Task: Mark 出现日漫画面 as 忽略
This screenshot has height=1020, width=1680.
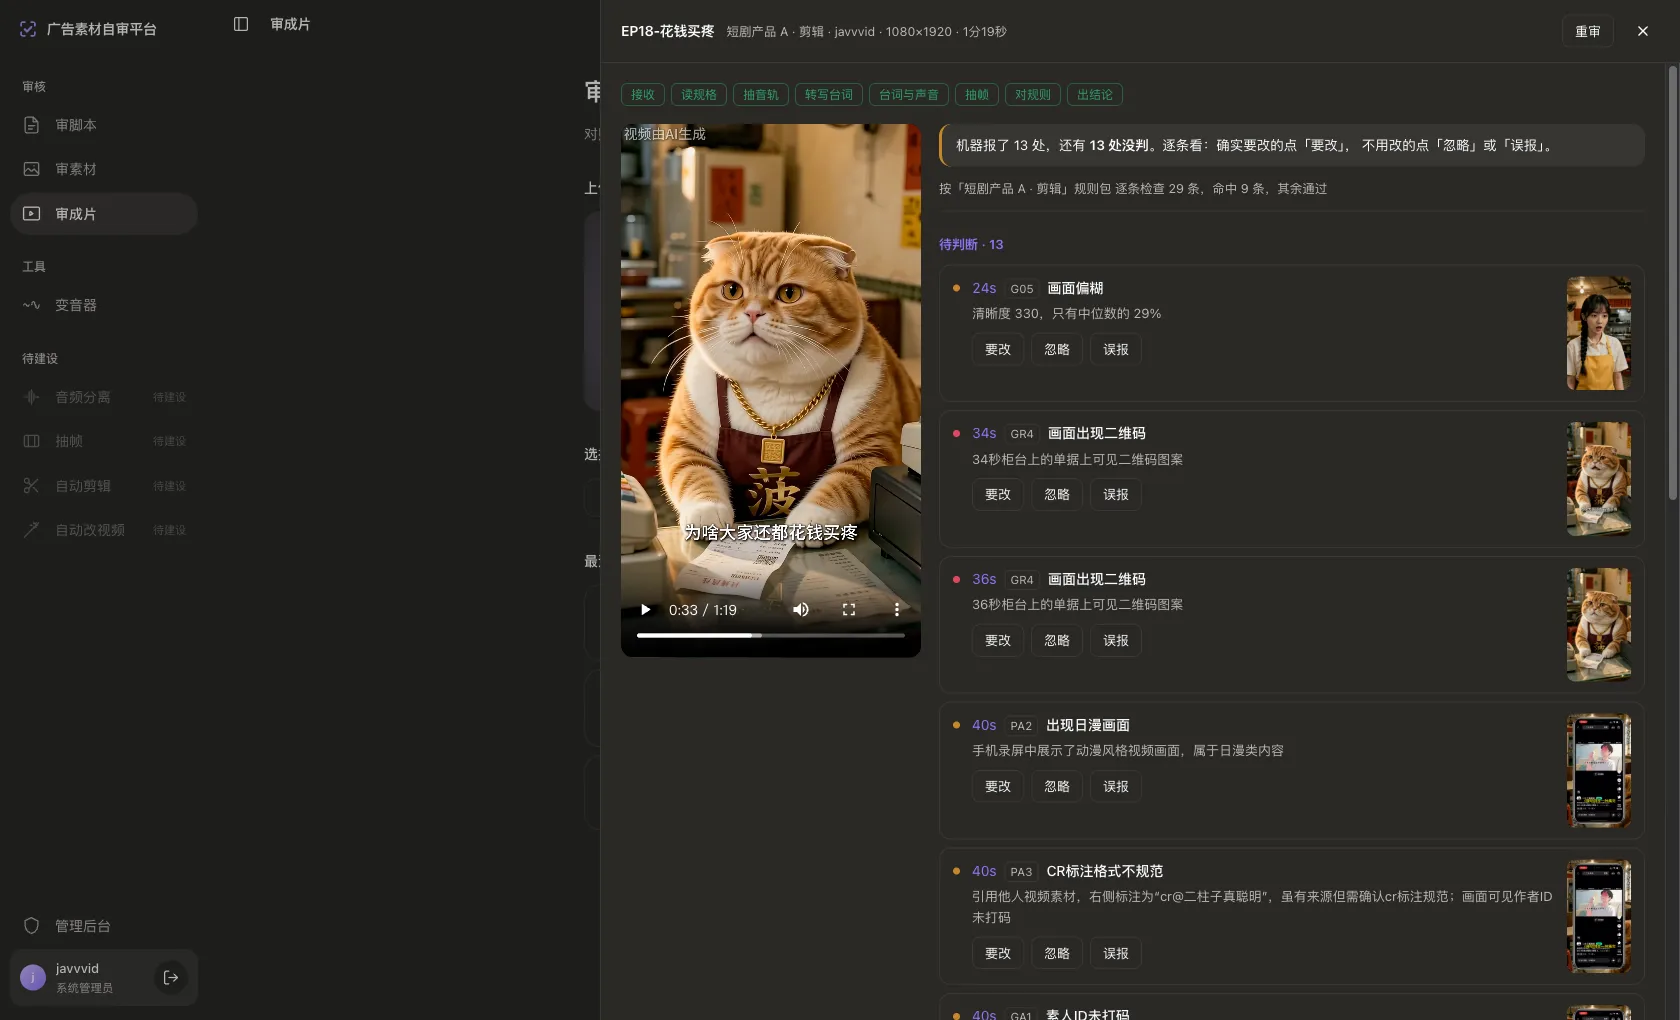Action: point(1057,787)
